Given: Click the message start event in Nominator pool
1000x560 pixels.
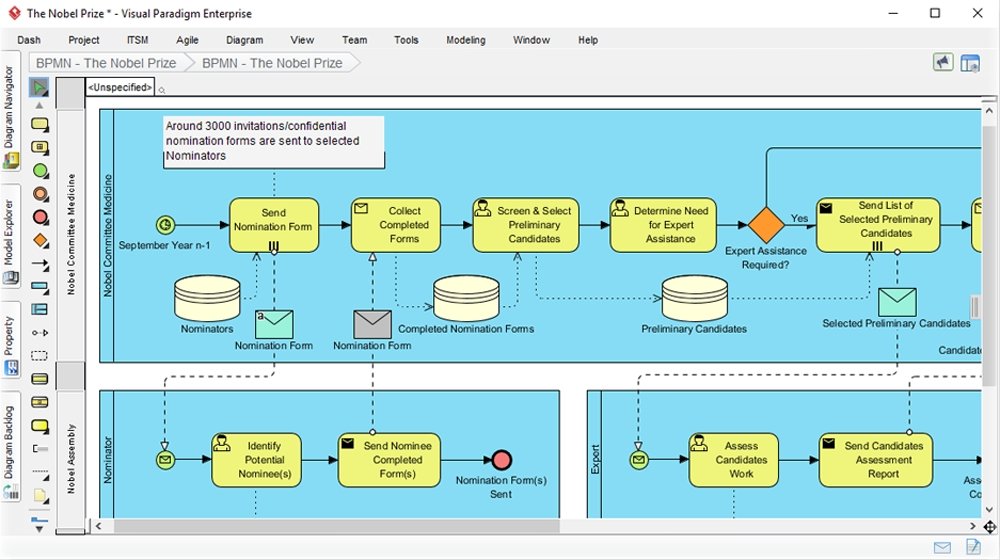Looking at the screenshot, I should [x=165, y=459].
